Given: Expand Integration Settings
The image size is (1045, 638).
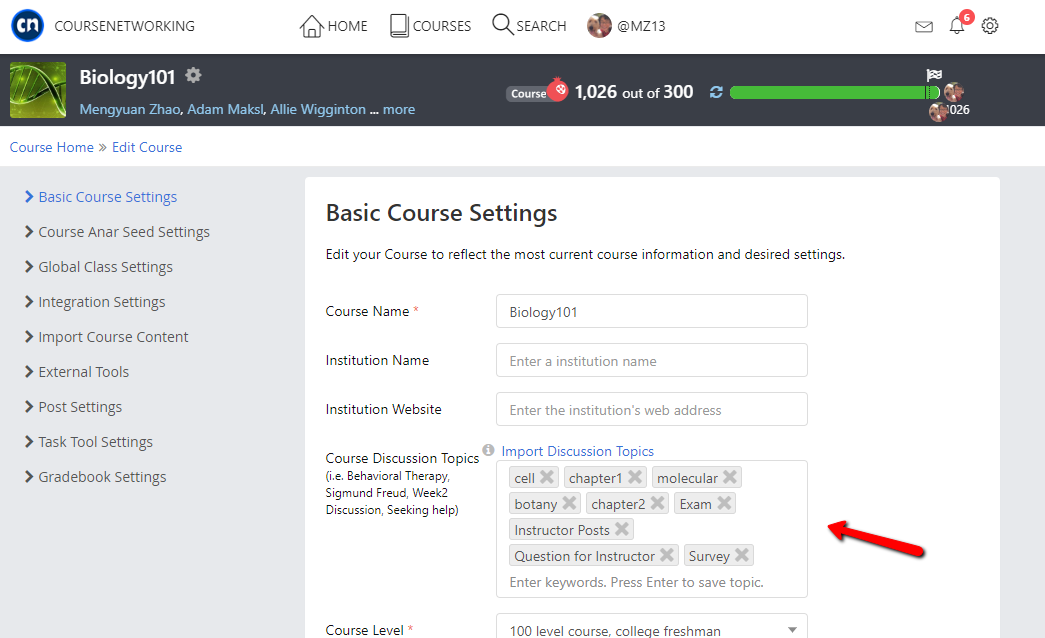Looking at the screenshot, I should 101,302.
